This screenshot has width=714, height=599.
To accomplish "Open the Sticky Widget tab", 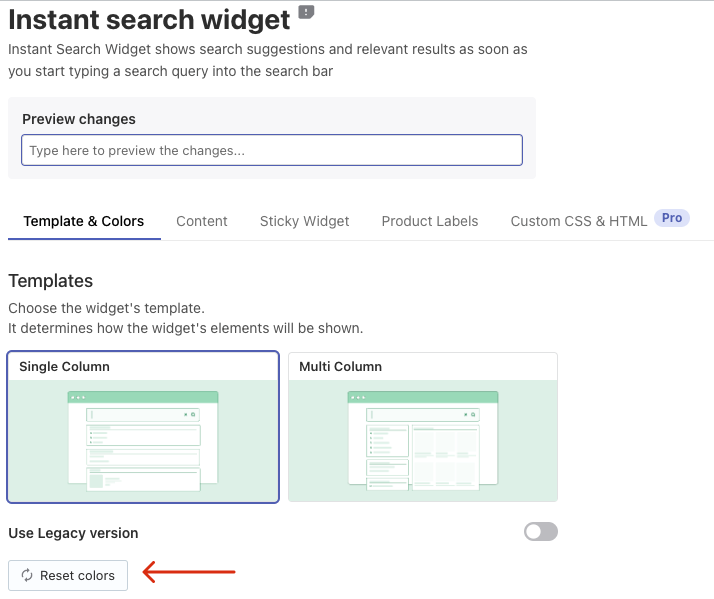I will click(304, 221).
